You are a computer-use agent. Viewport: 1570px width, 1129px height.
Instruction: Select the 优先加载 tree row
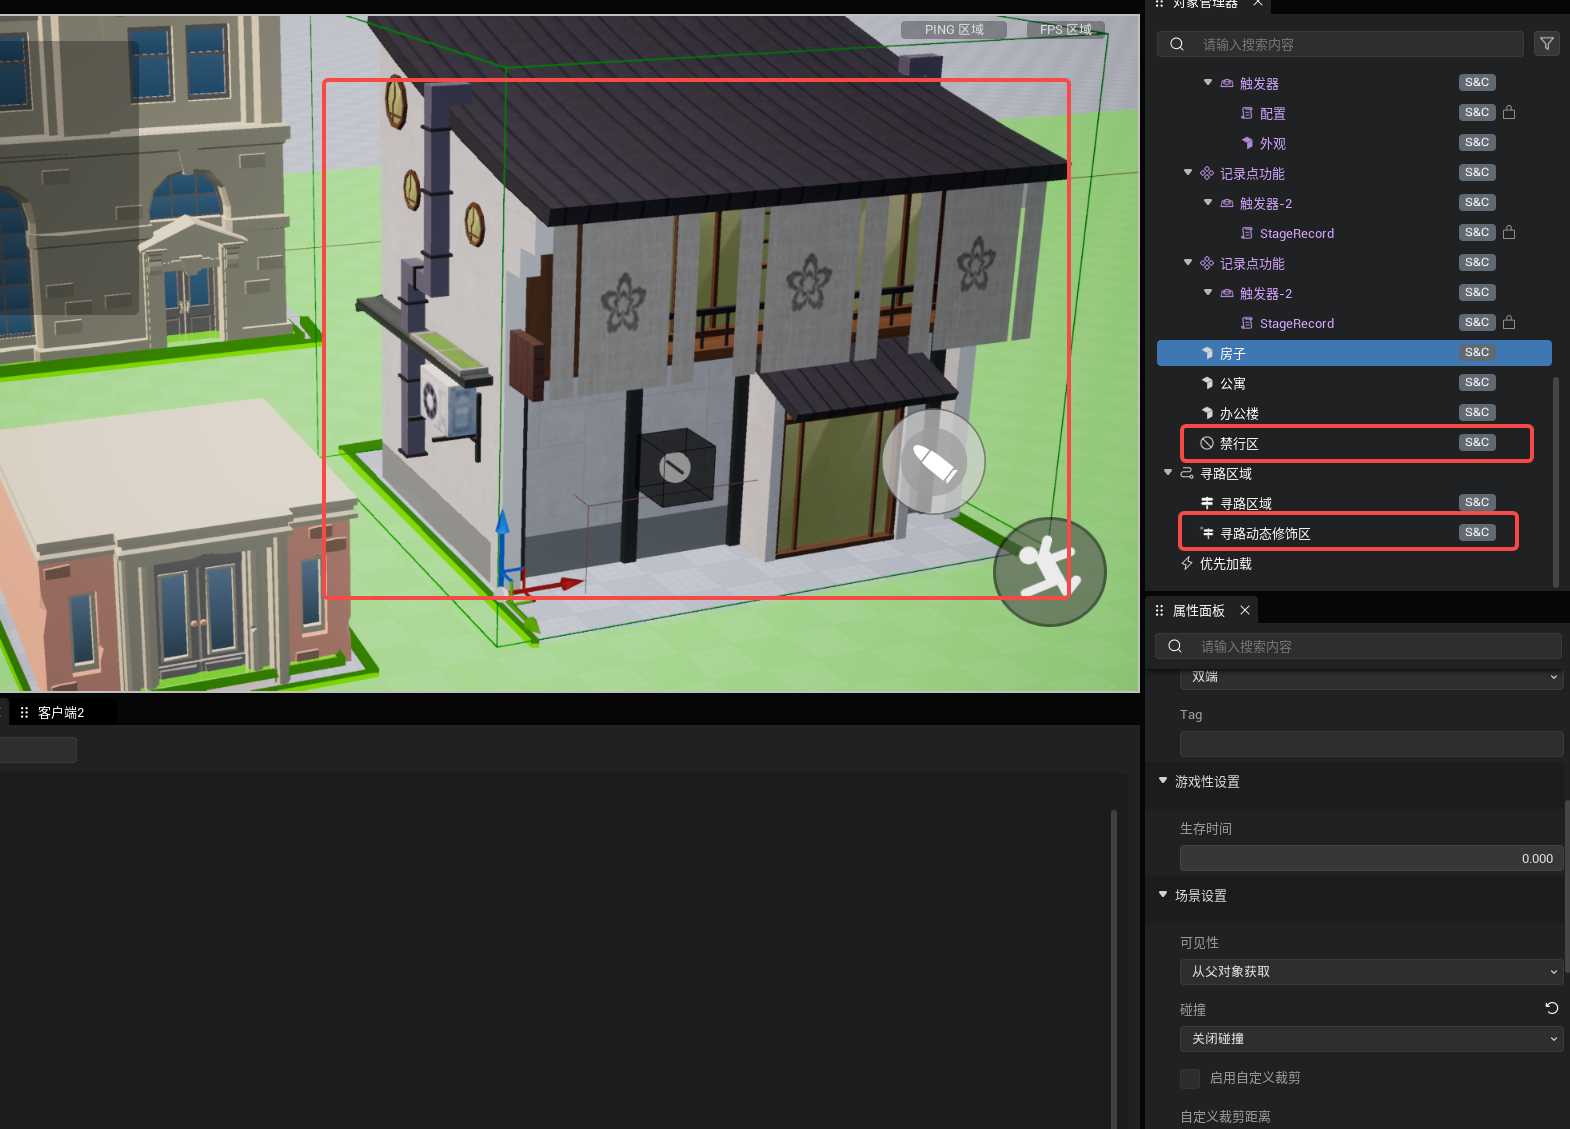click(1354, 563)
